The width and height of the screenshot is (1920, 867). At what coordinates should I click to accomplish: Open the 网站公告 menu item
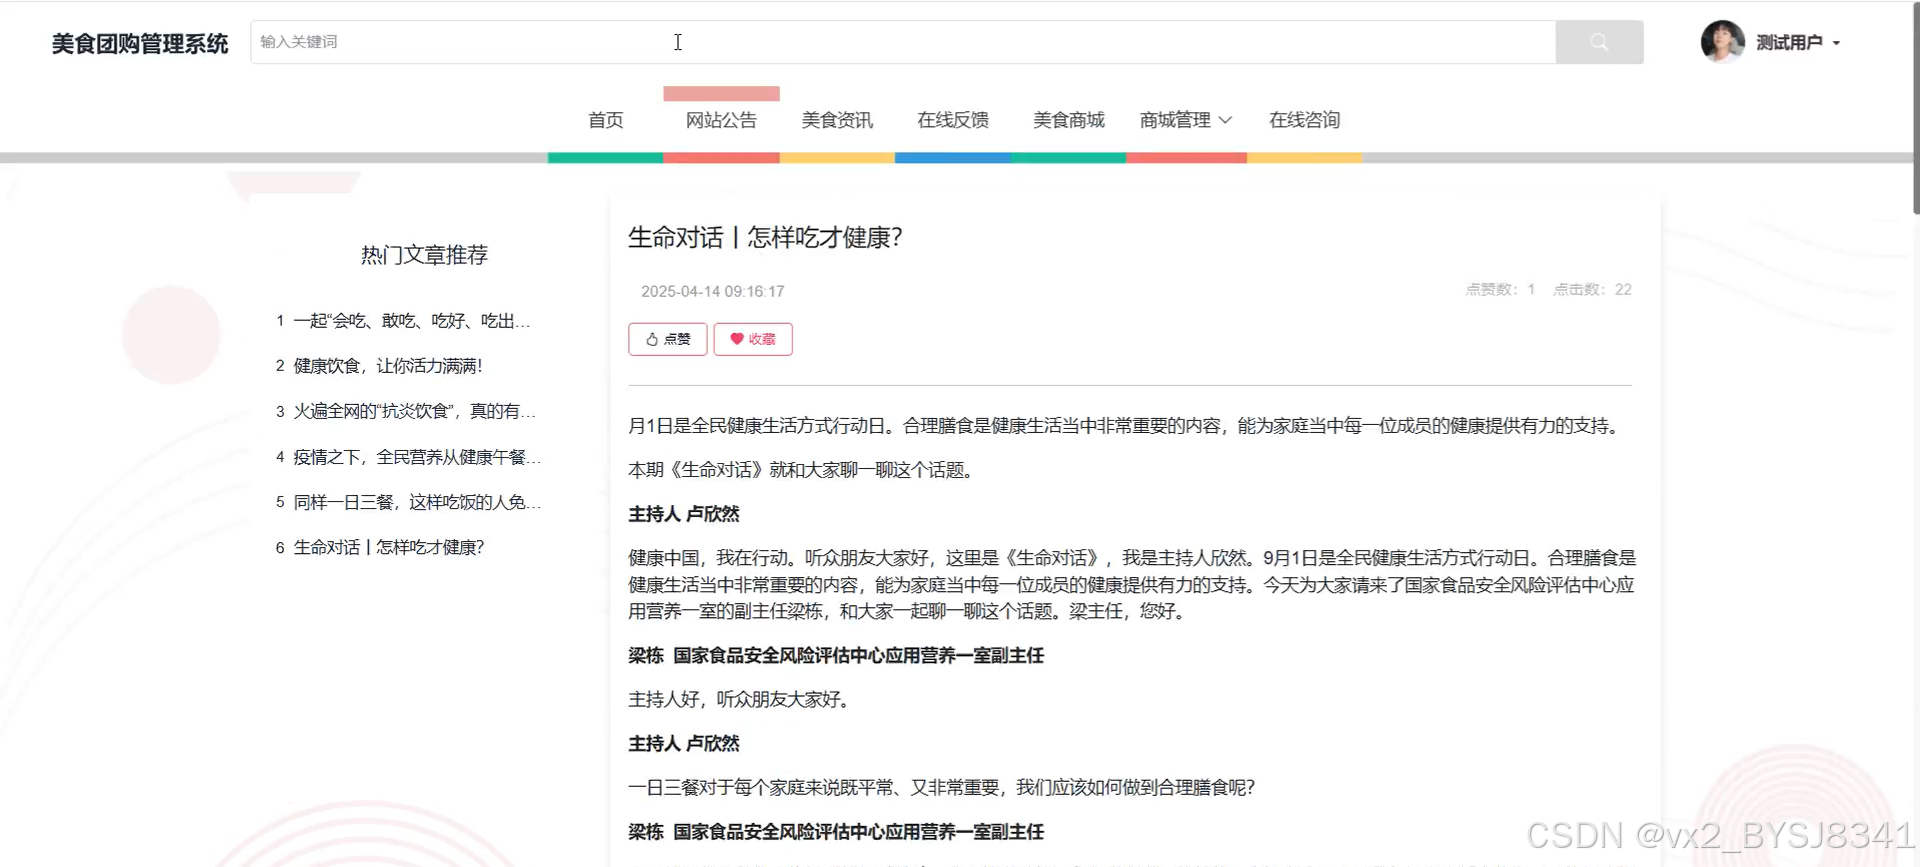(x=721, y=120)
